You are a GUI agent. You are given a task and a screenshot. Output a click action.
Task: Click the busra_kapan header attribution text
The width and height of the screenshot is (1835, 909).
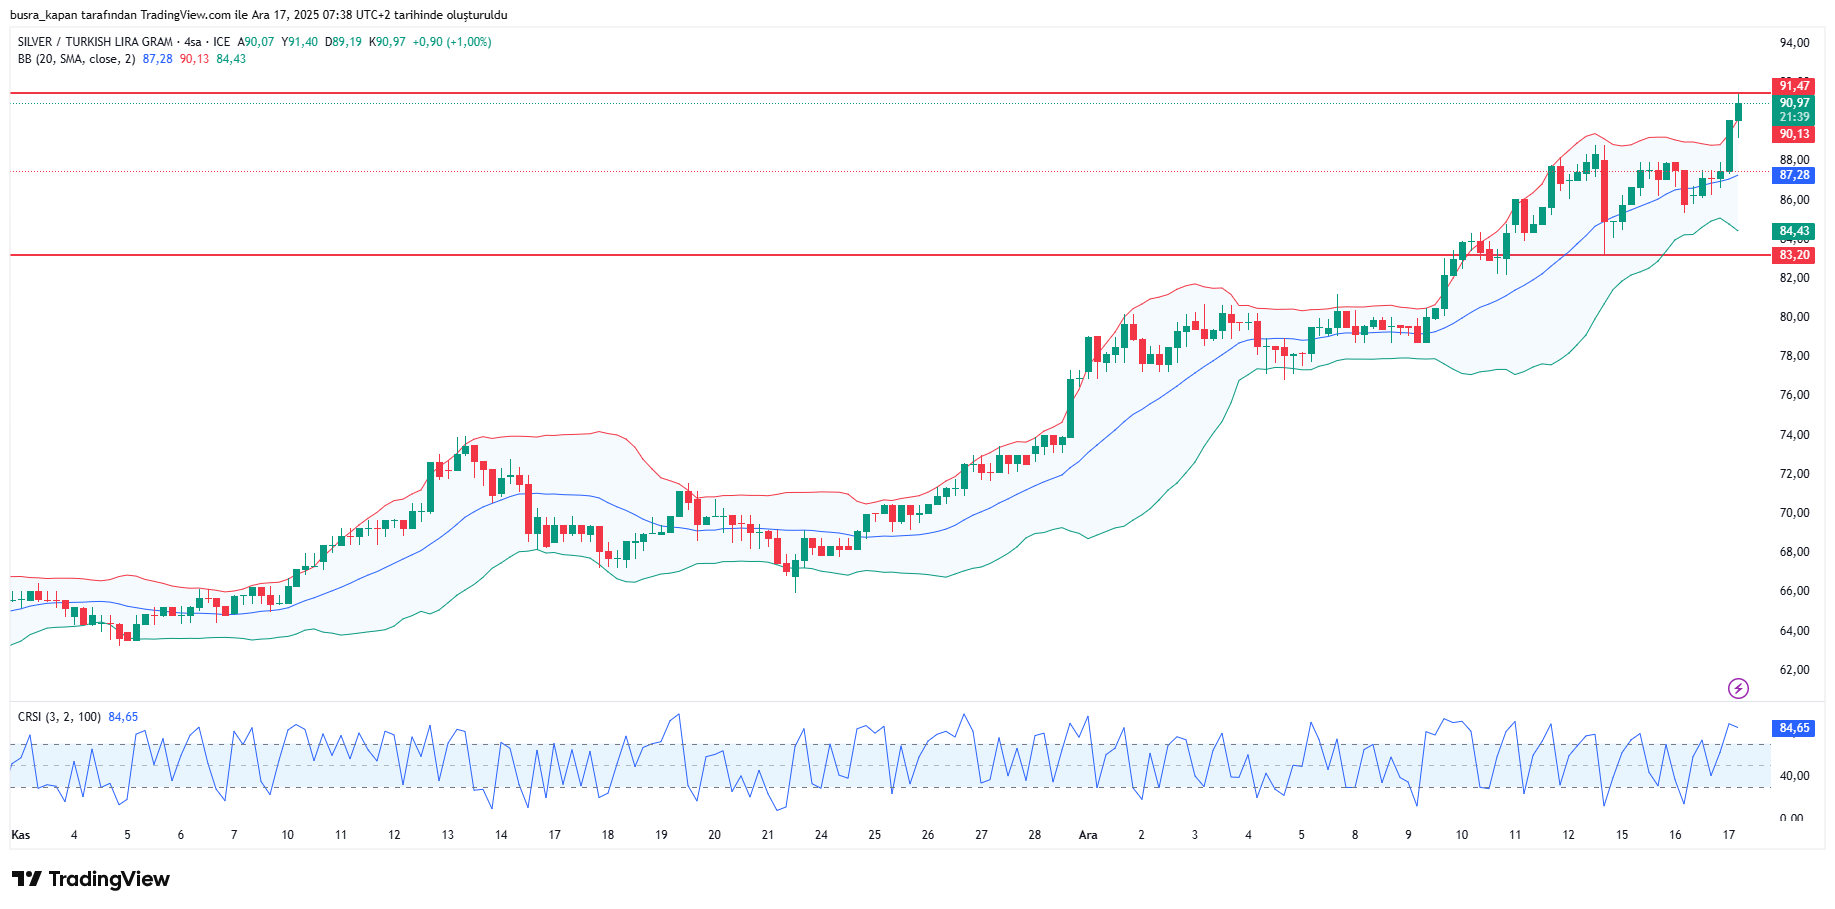tap(258, 15)
